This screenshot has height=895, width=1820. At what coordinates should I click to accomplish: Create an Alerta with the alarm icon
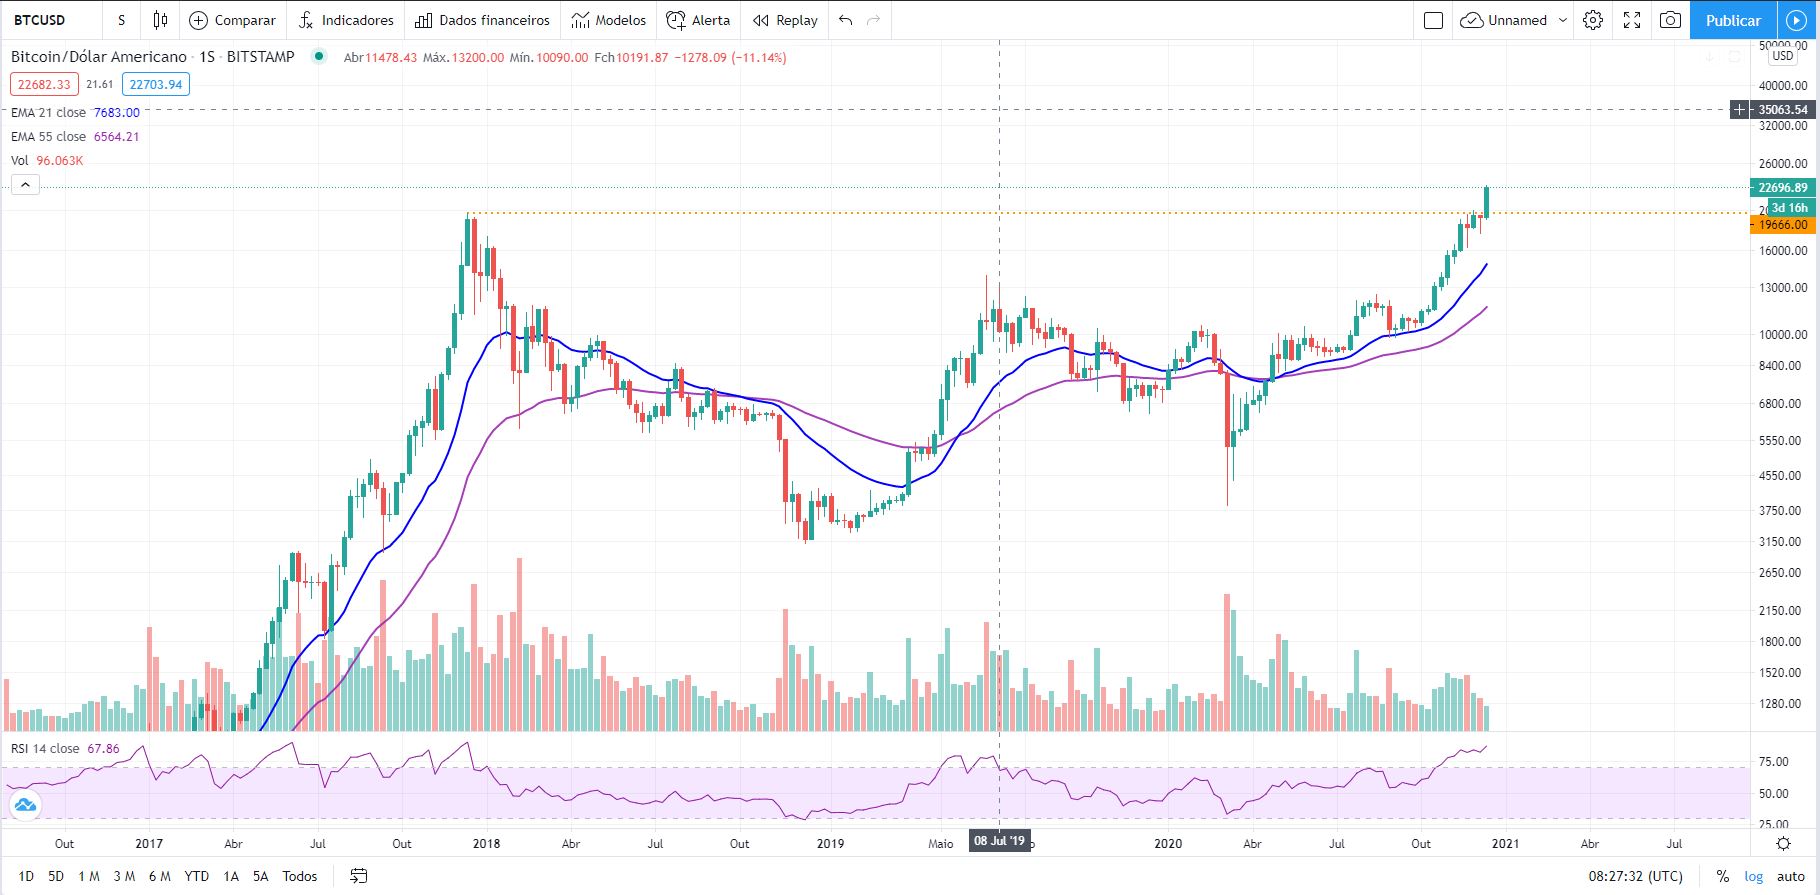coord(698,20)
